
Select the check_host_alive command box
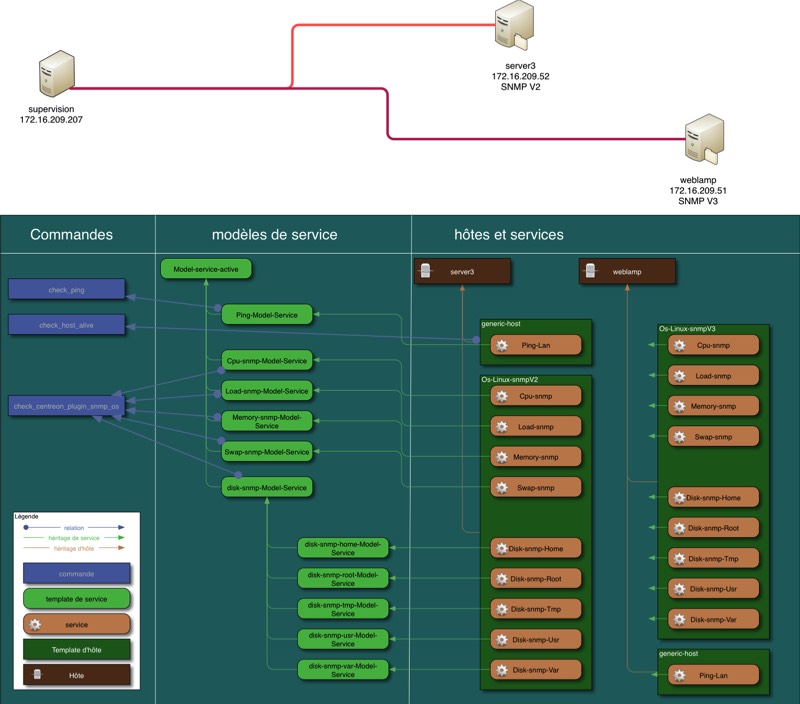coord(67,324)
